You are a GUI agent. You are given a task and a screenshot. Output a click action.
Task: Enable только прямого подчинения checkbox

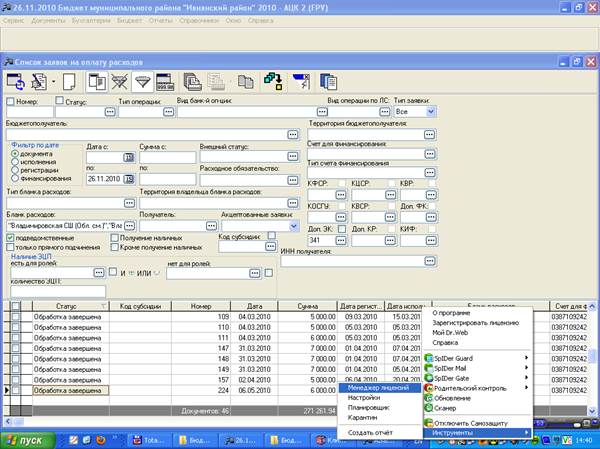10,247
